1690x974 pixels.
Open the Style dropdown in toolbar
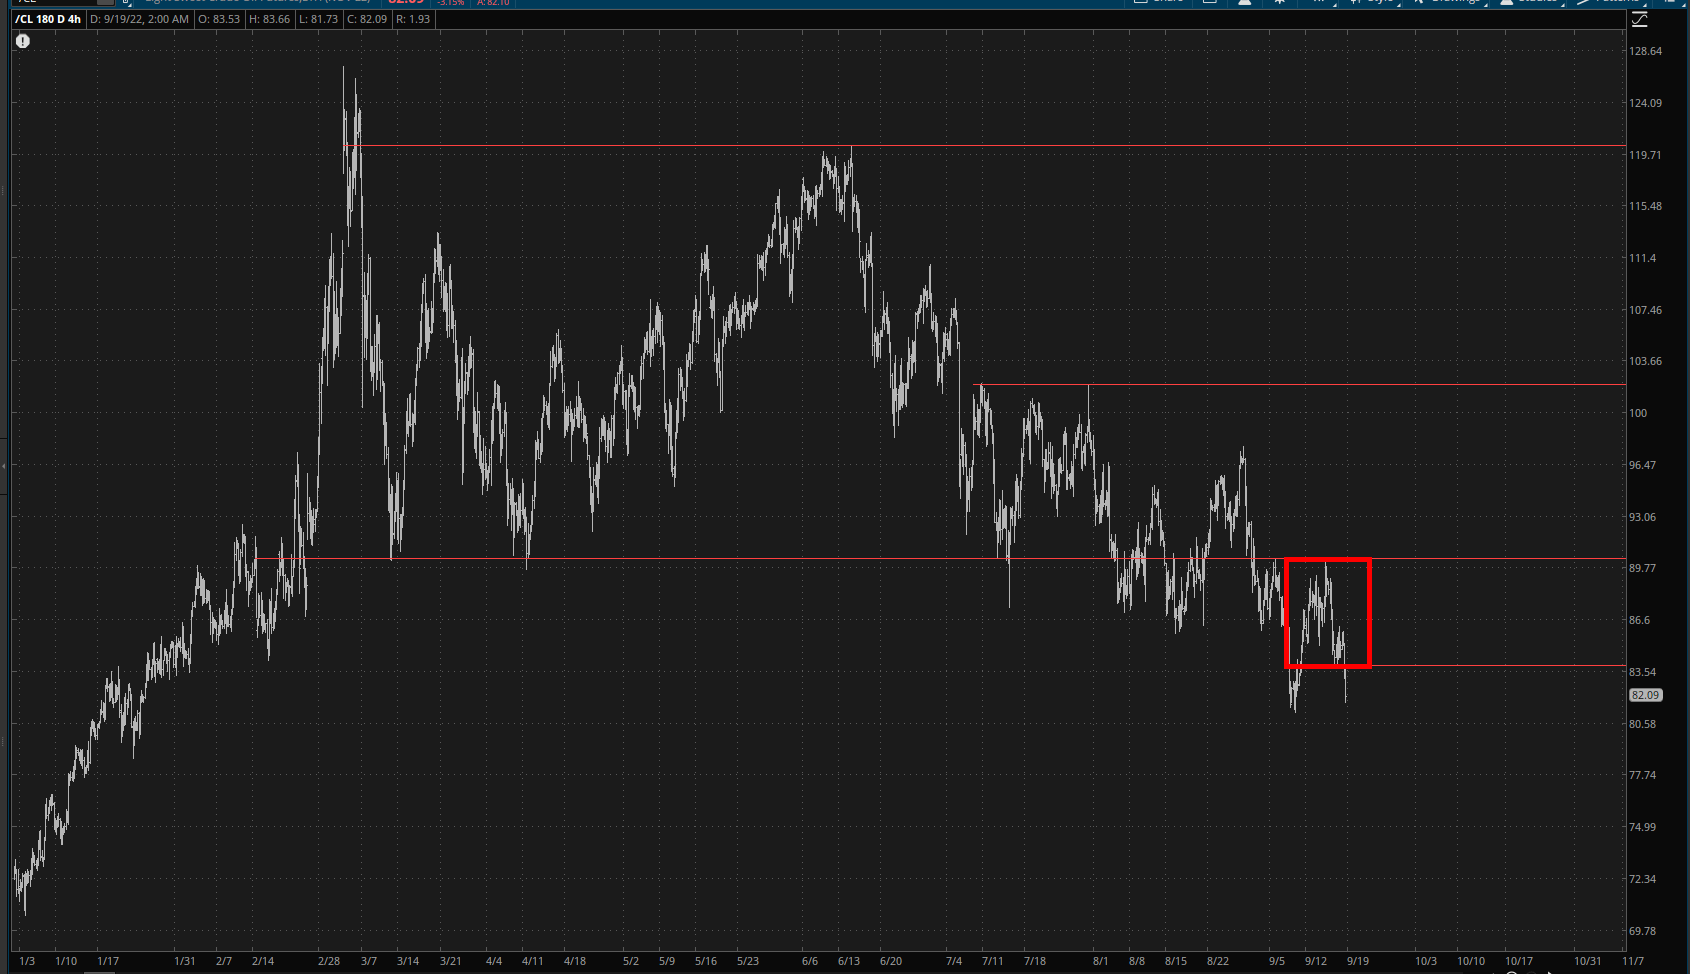pyautogui.click(x=1375, y=2)
